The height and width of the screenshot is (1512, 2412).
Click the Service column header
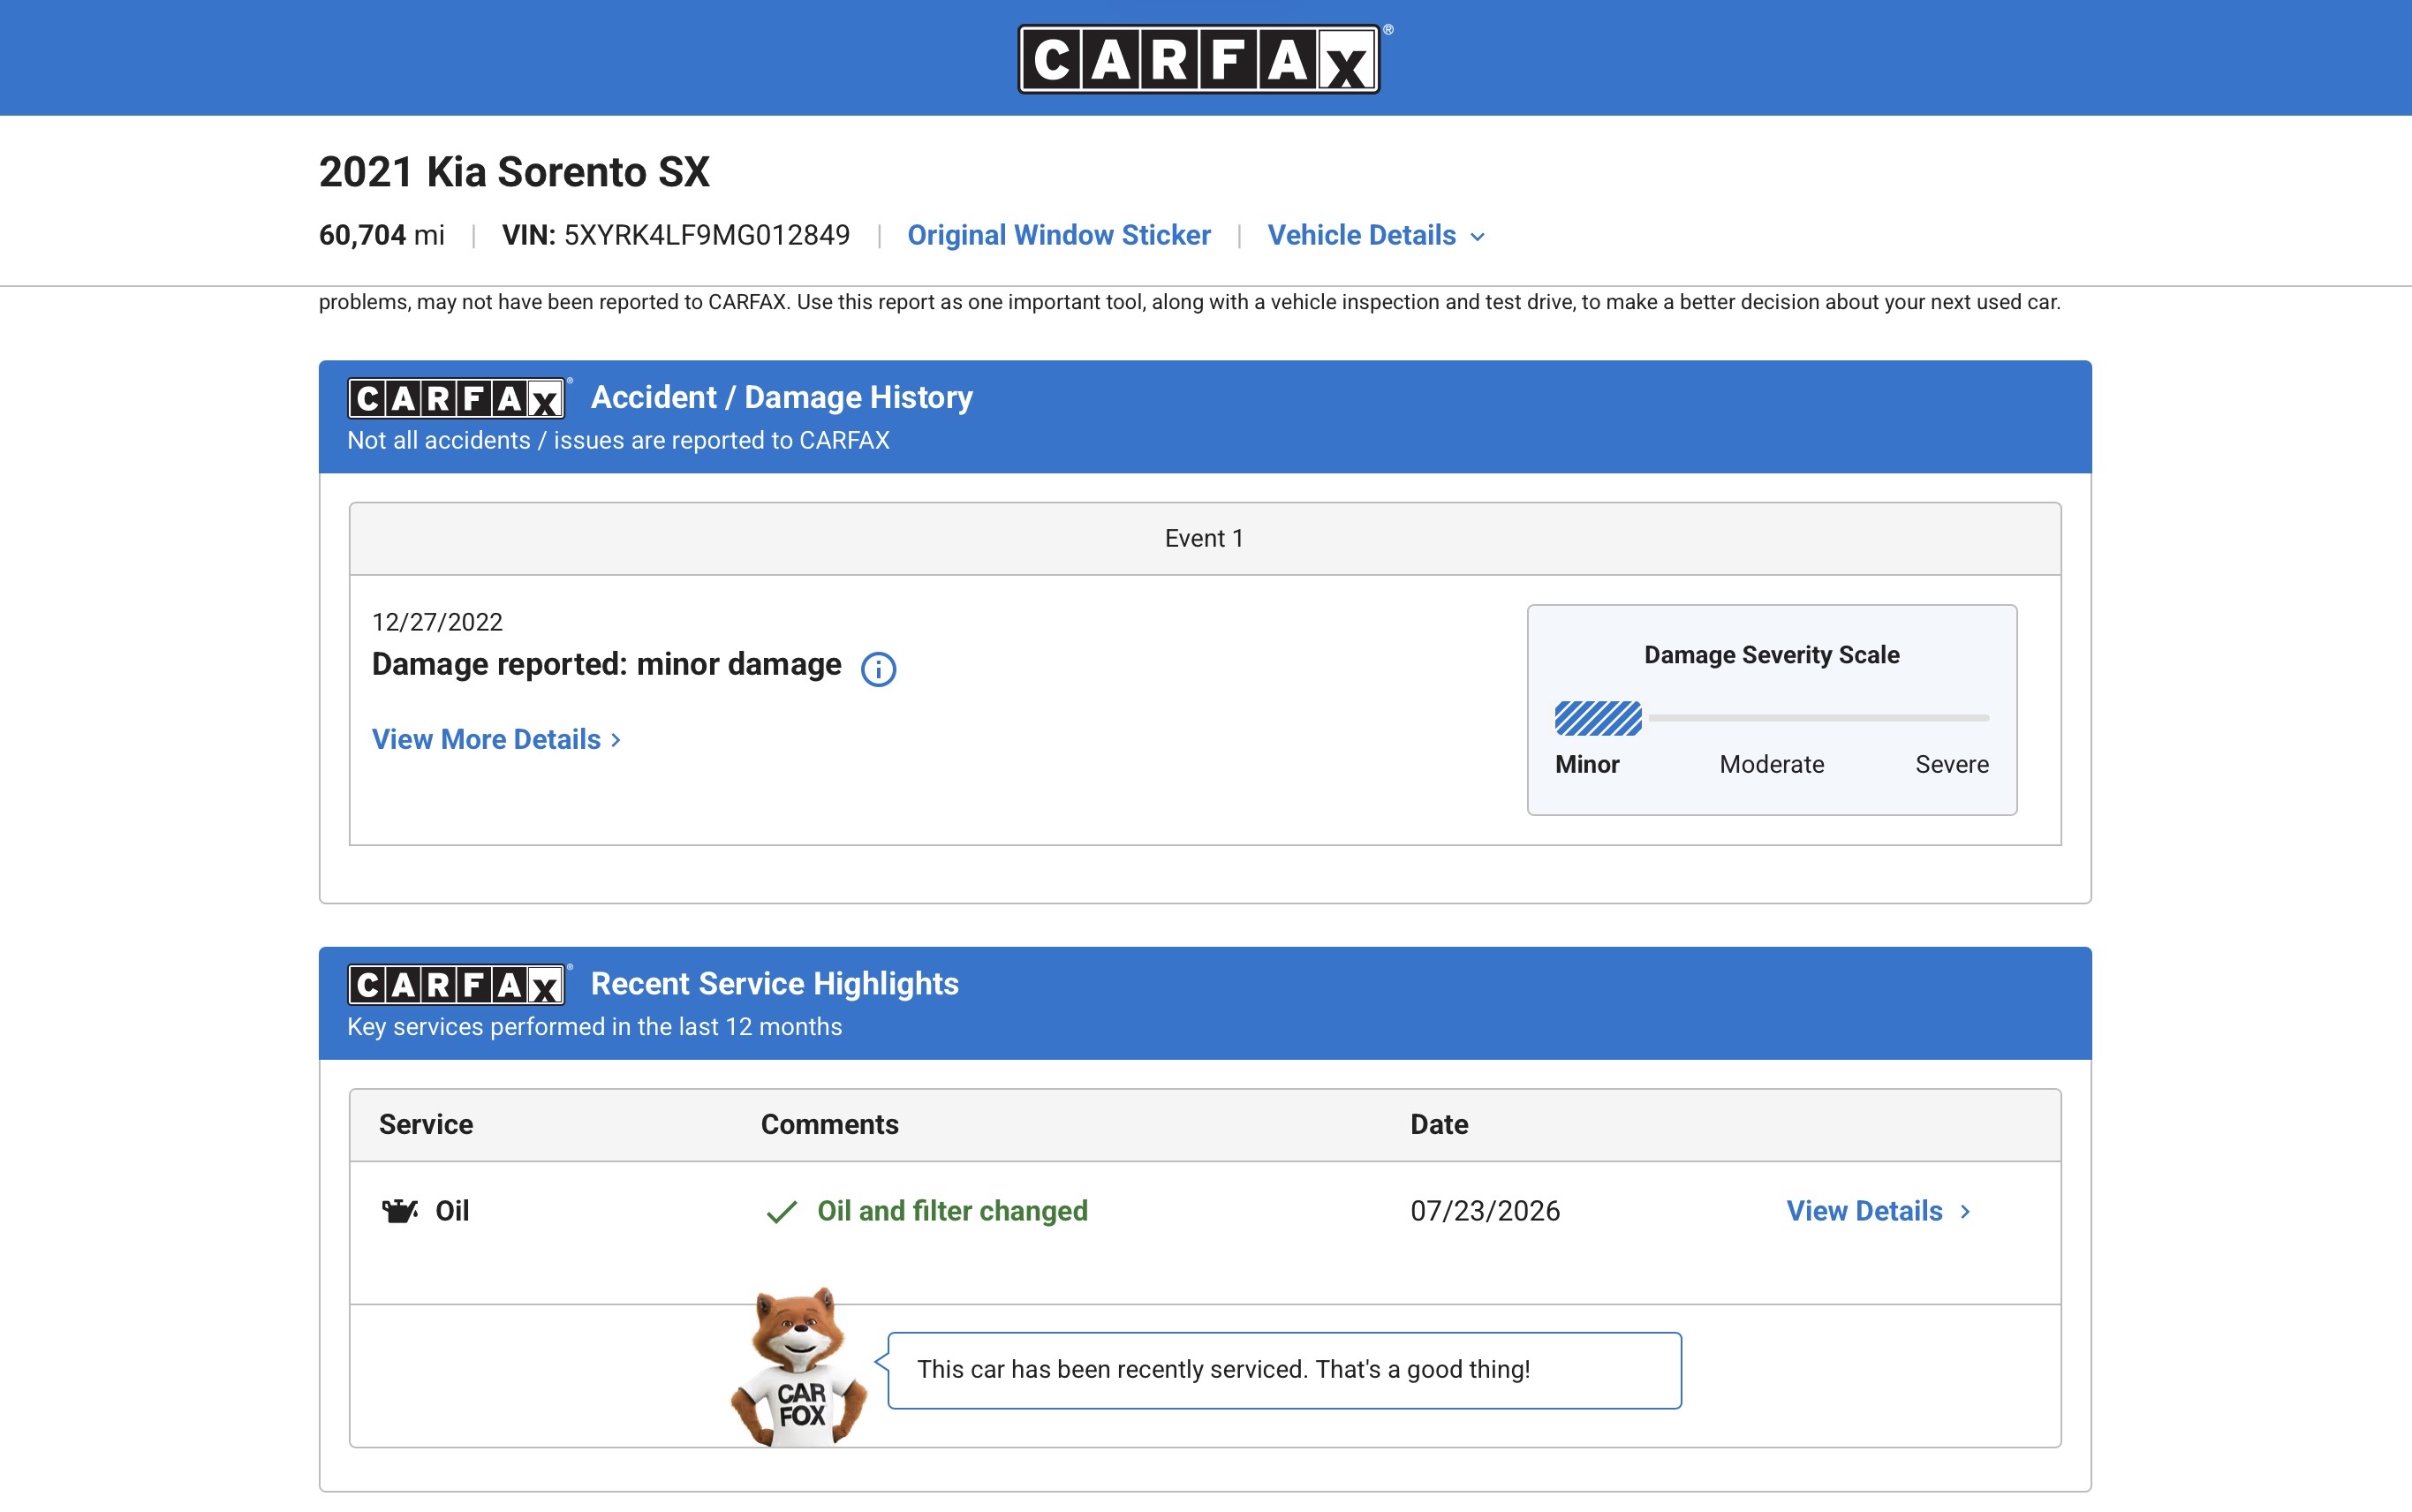pyautogui.click(x=426, y=1124)
